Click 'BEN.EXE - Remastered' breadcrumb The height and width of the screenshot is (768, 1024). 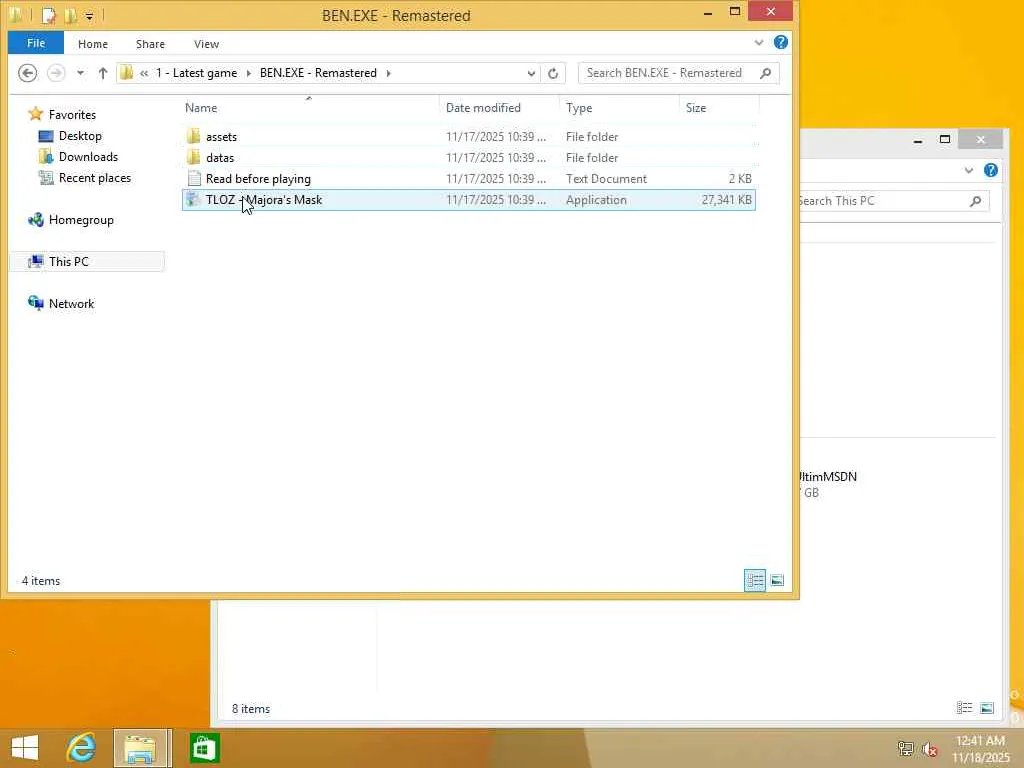318,72
